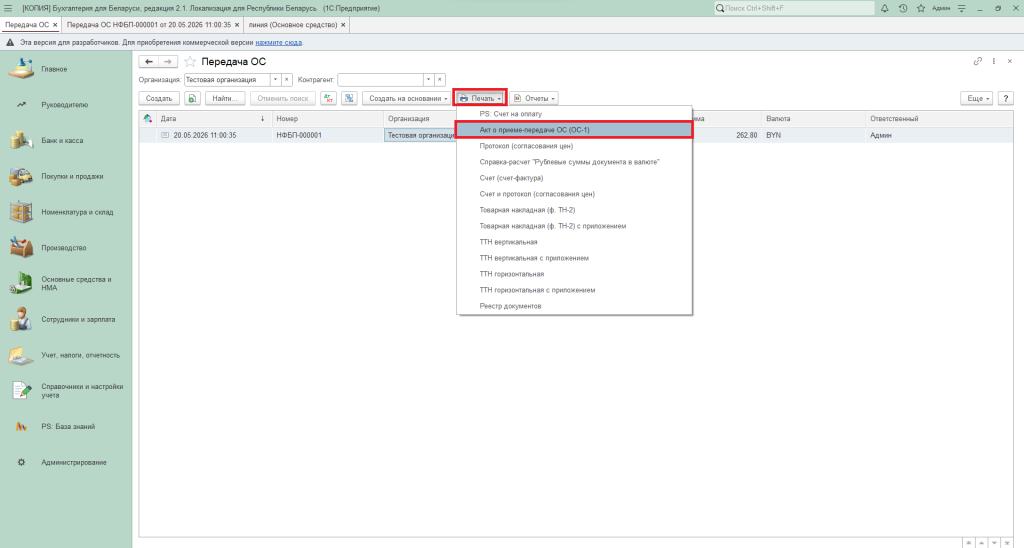The image size is (1024, 548).
Task: Click the Контрагент input field
Action: point(380,80)
